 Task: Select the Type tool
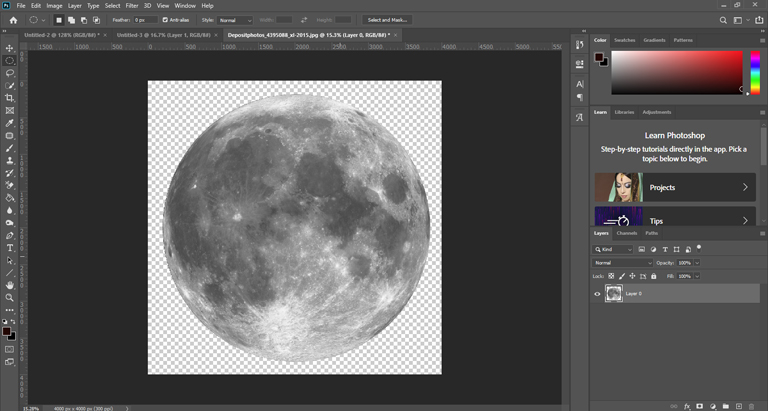[10, 247]
